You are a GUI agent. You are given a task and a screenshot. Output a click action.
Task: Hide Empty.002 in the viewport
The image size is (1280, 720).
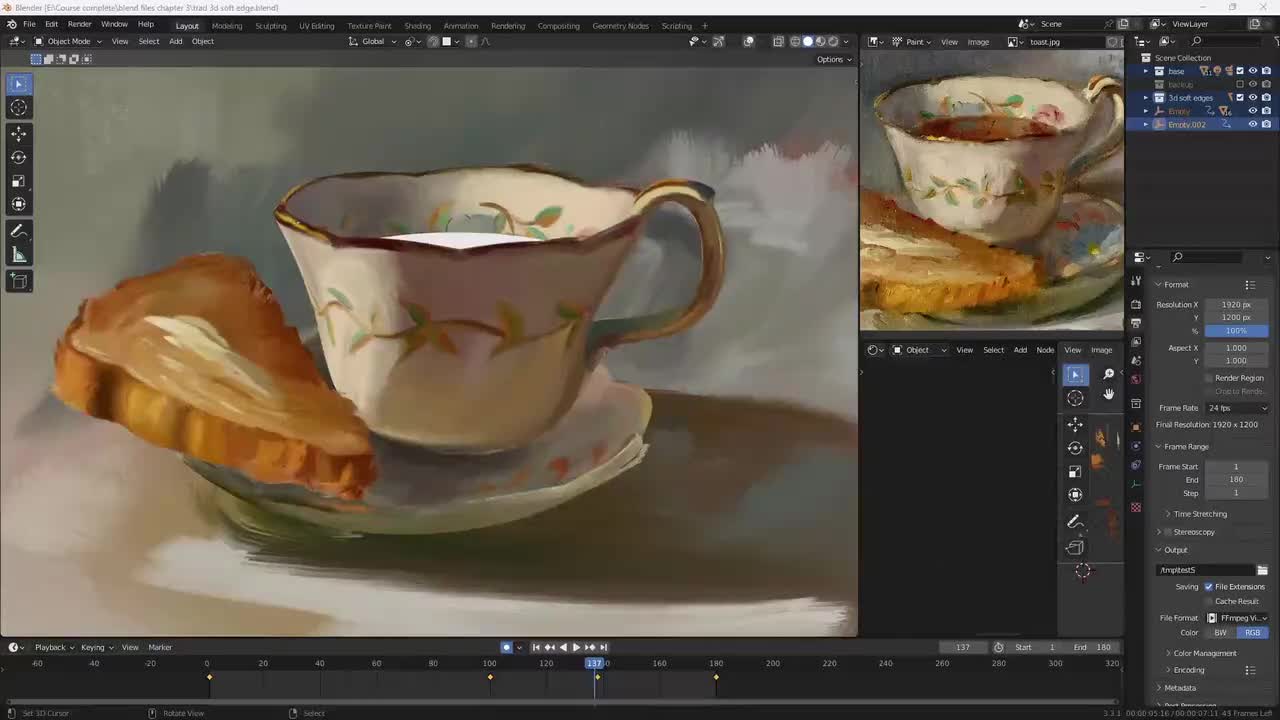click(1252, 124)
